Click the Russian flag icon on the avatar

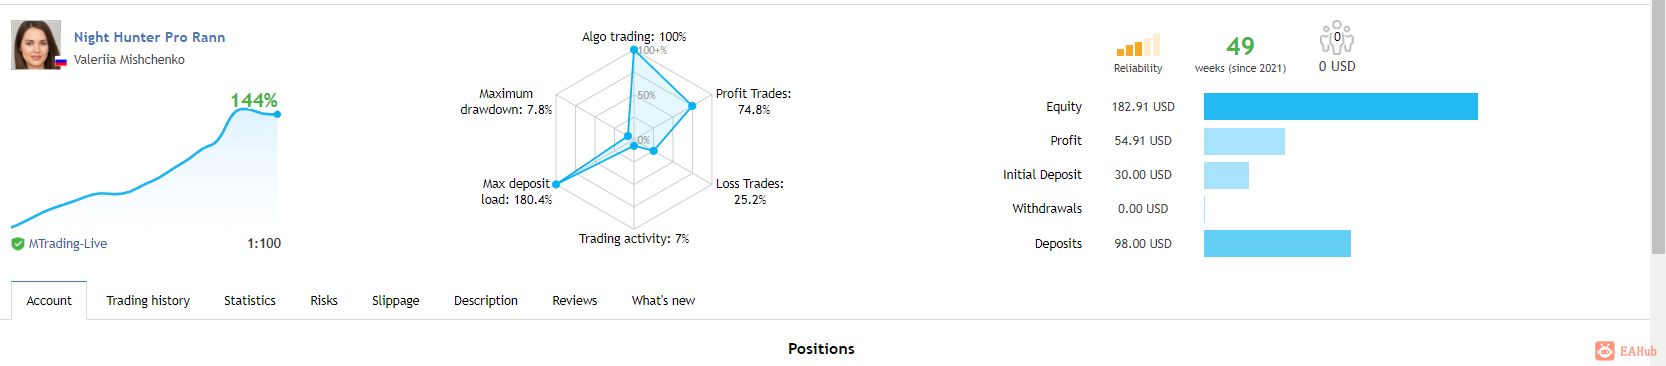61,62
